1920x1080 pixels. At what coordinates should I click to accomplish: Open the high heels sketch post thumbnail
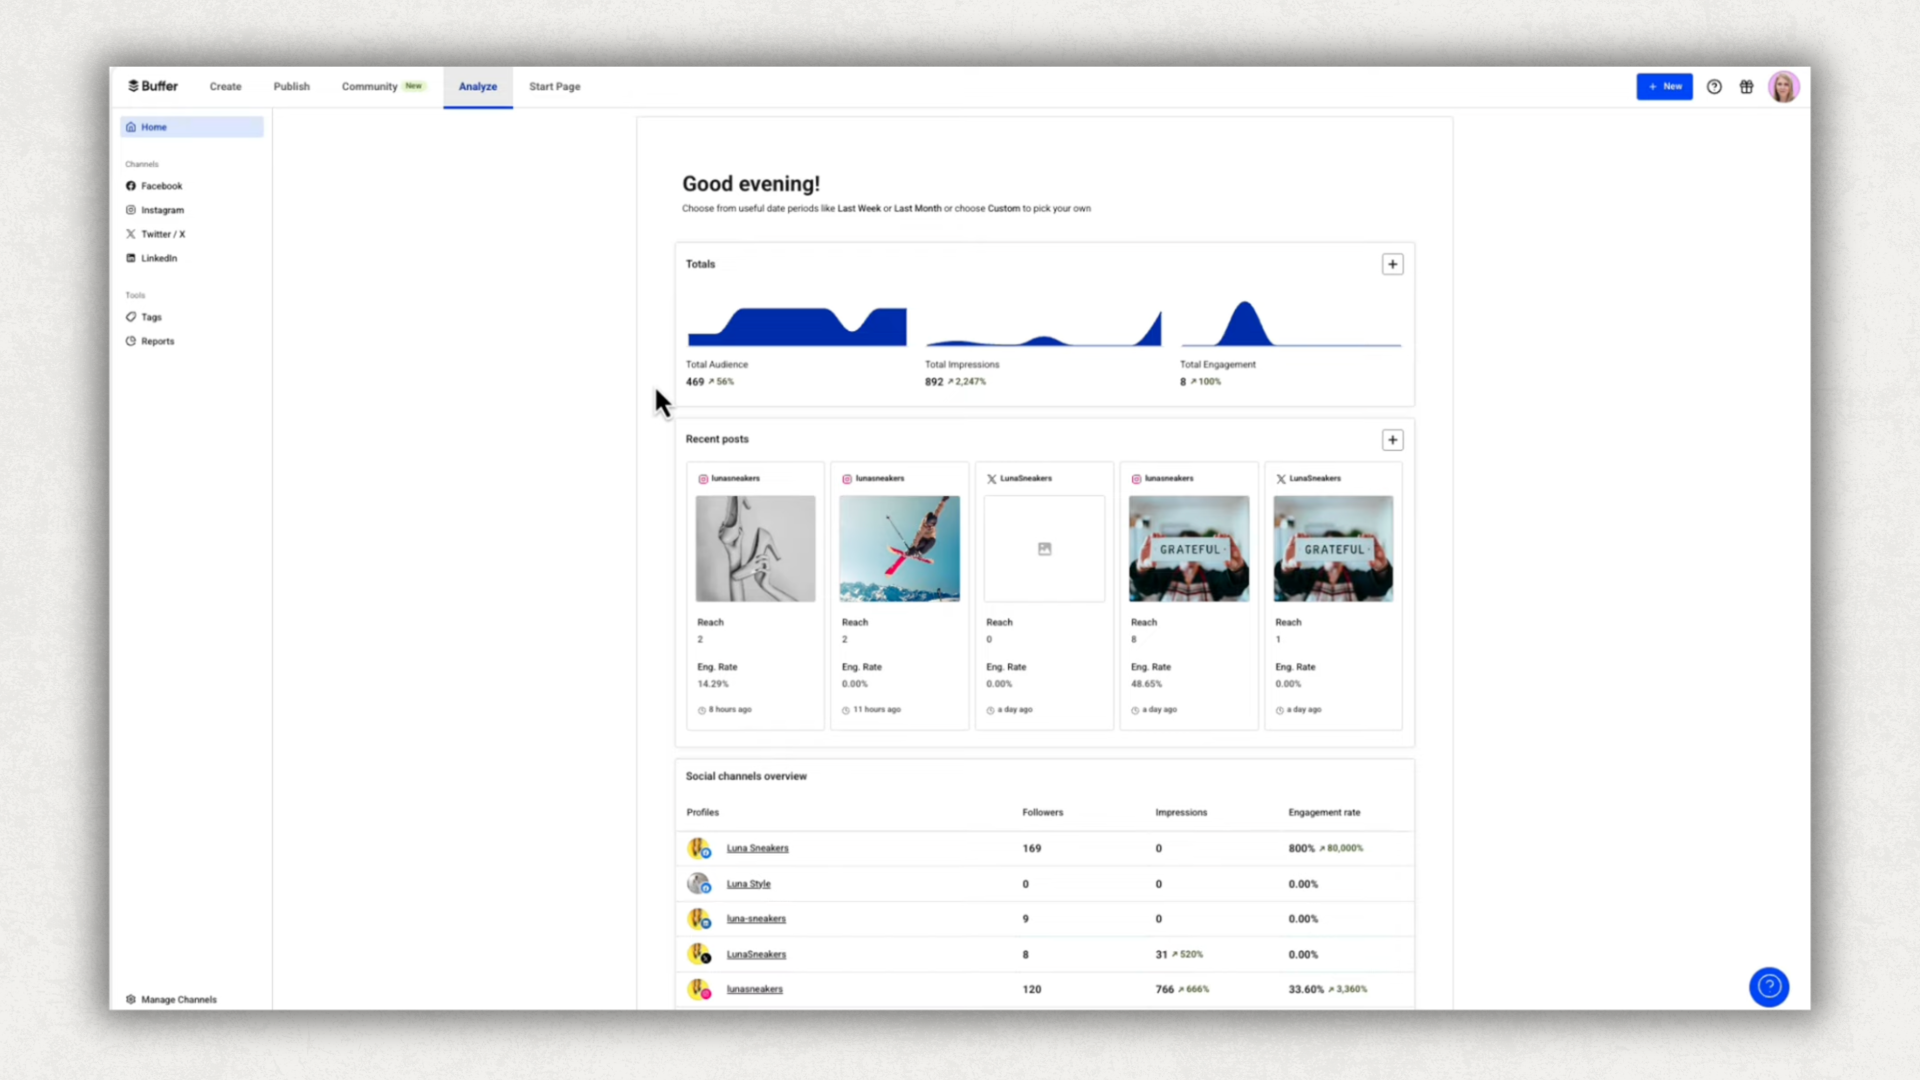pyautogui.click(x=755, y=549)
